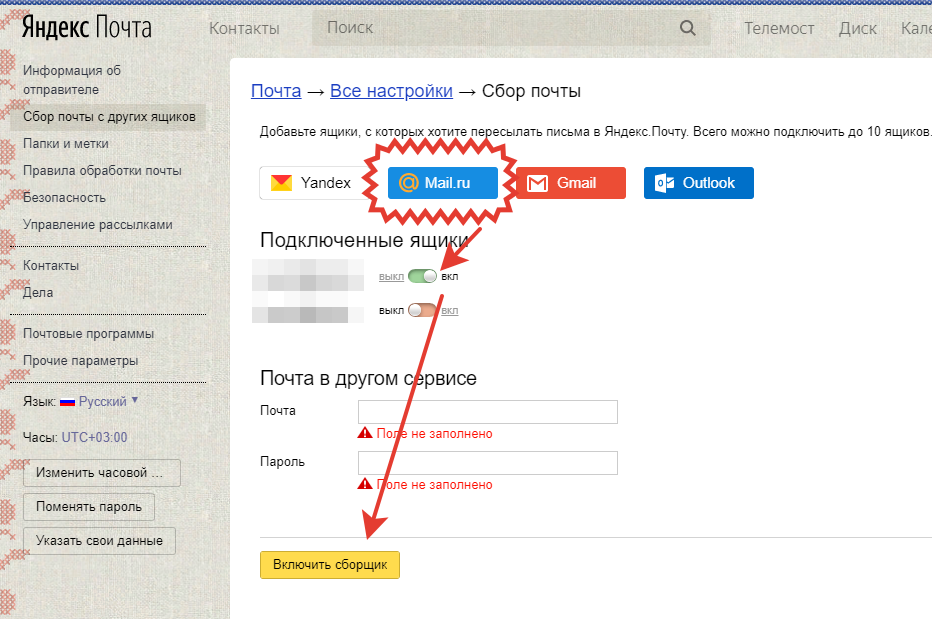Click the Включить сборщик button

[x=330, y=564]
